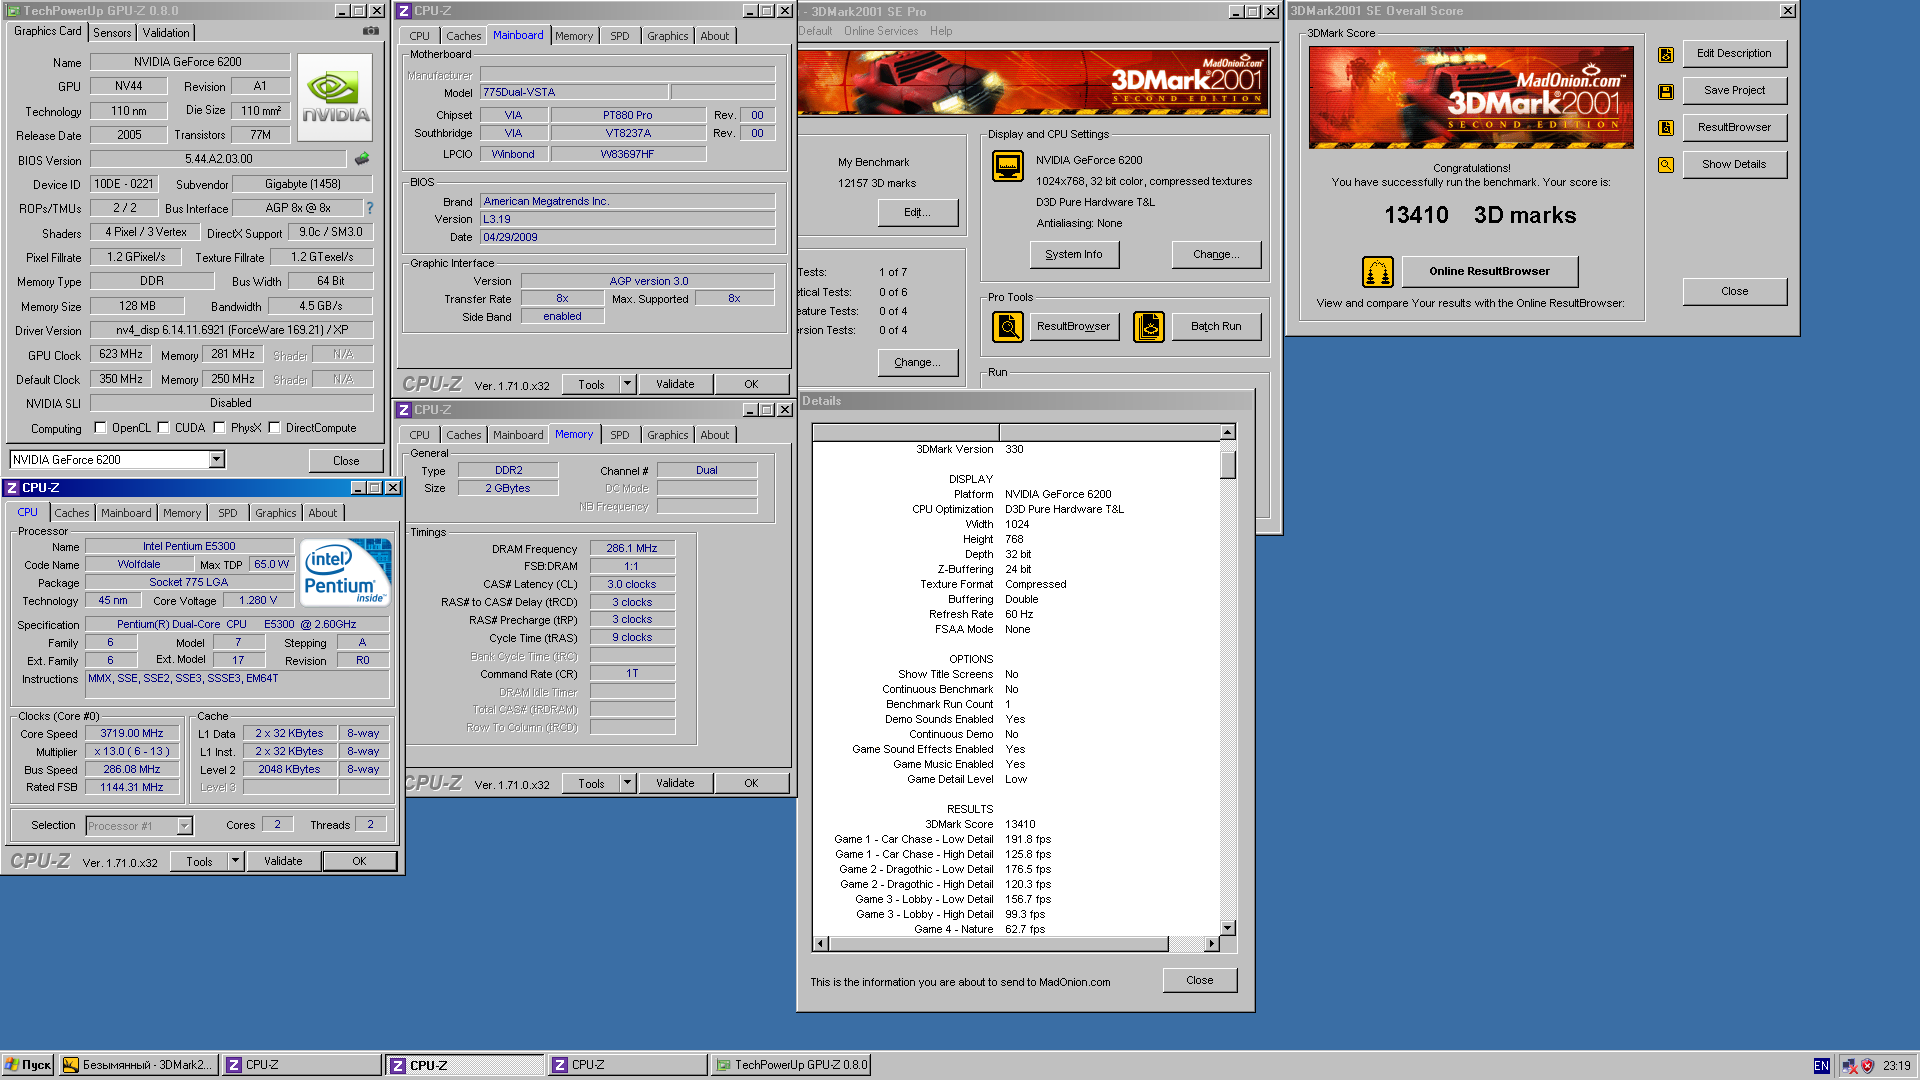The height and width of the screenshot is (1080, 1920).
Task: Open the GPU selection dropdown in GPU-Z
Action: point(216,460)
